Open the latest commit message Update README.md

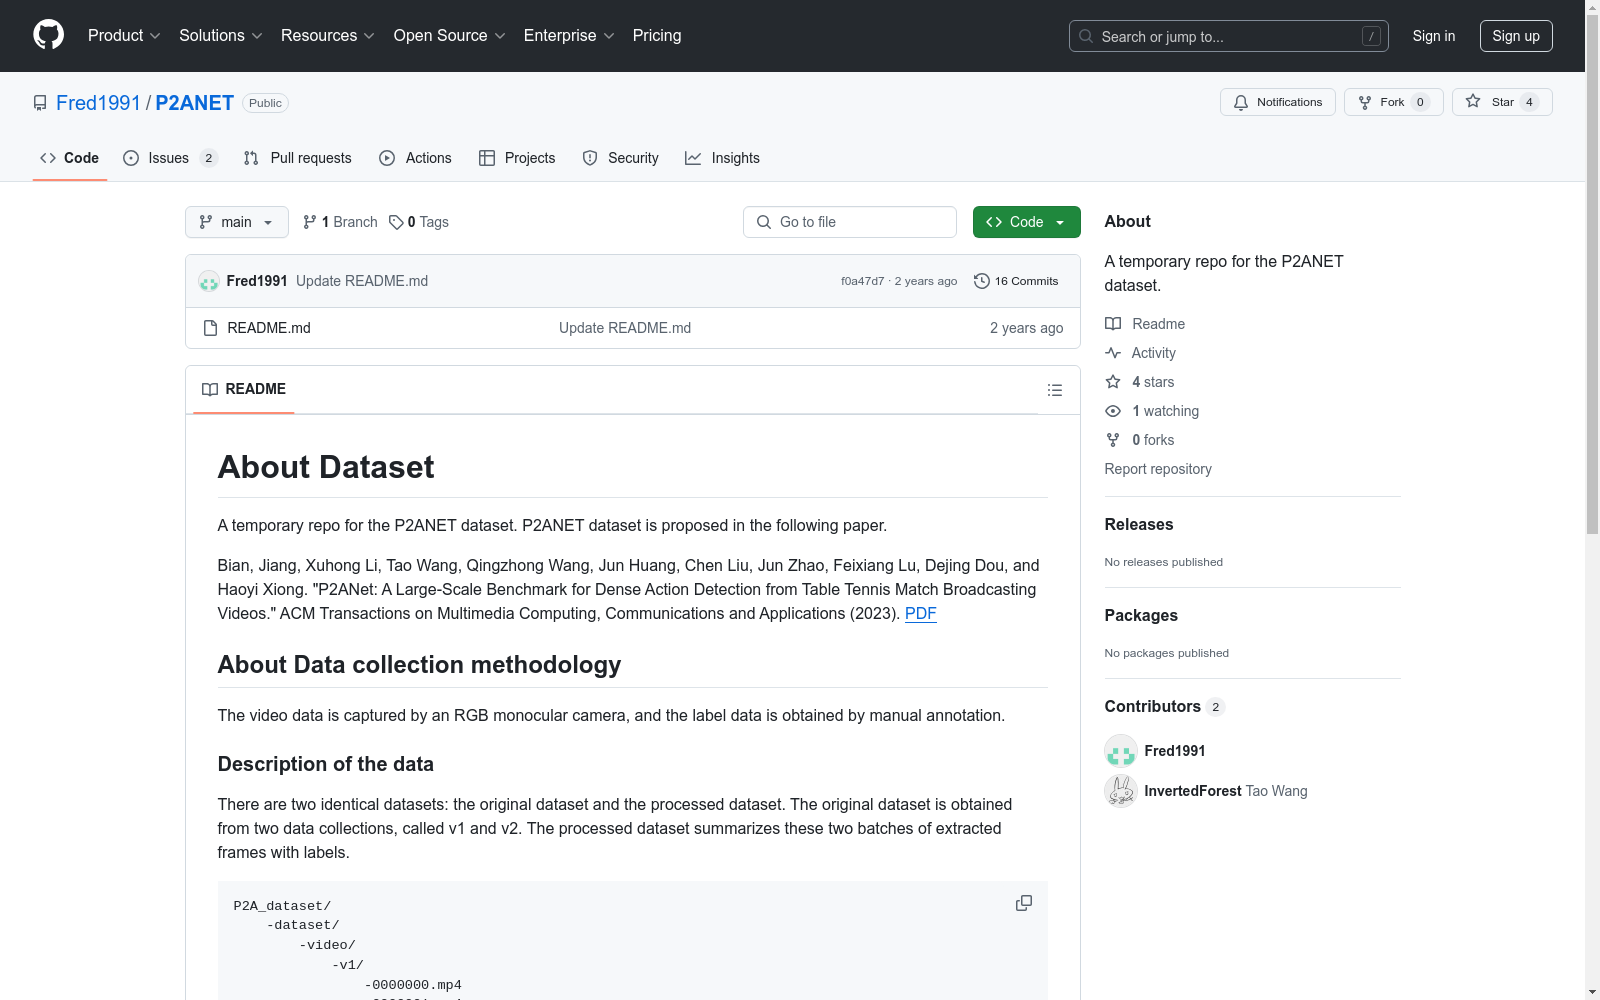pos(362,281)
